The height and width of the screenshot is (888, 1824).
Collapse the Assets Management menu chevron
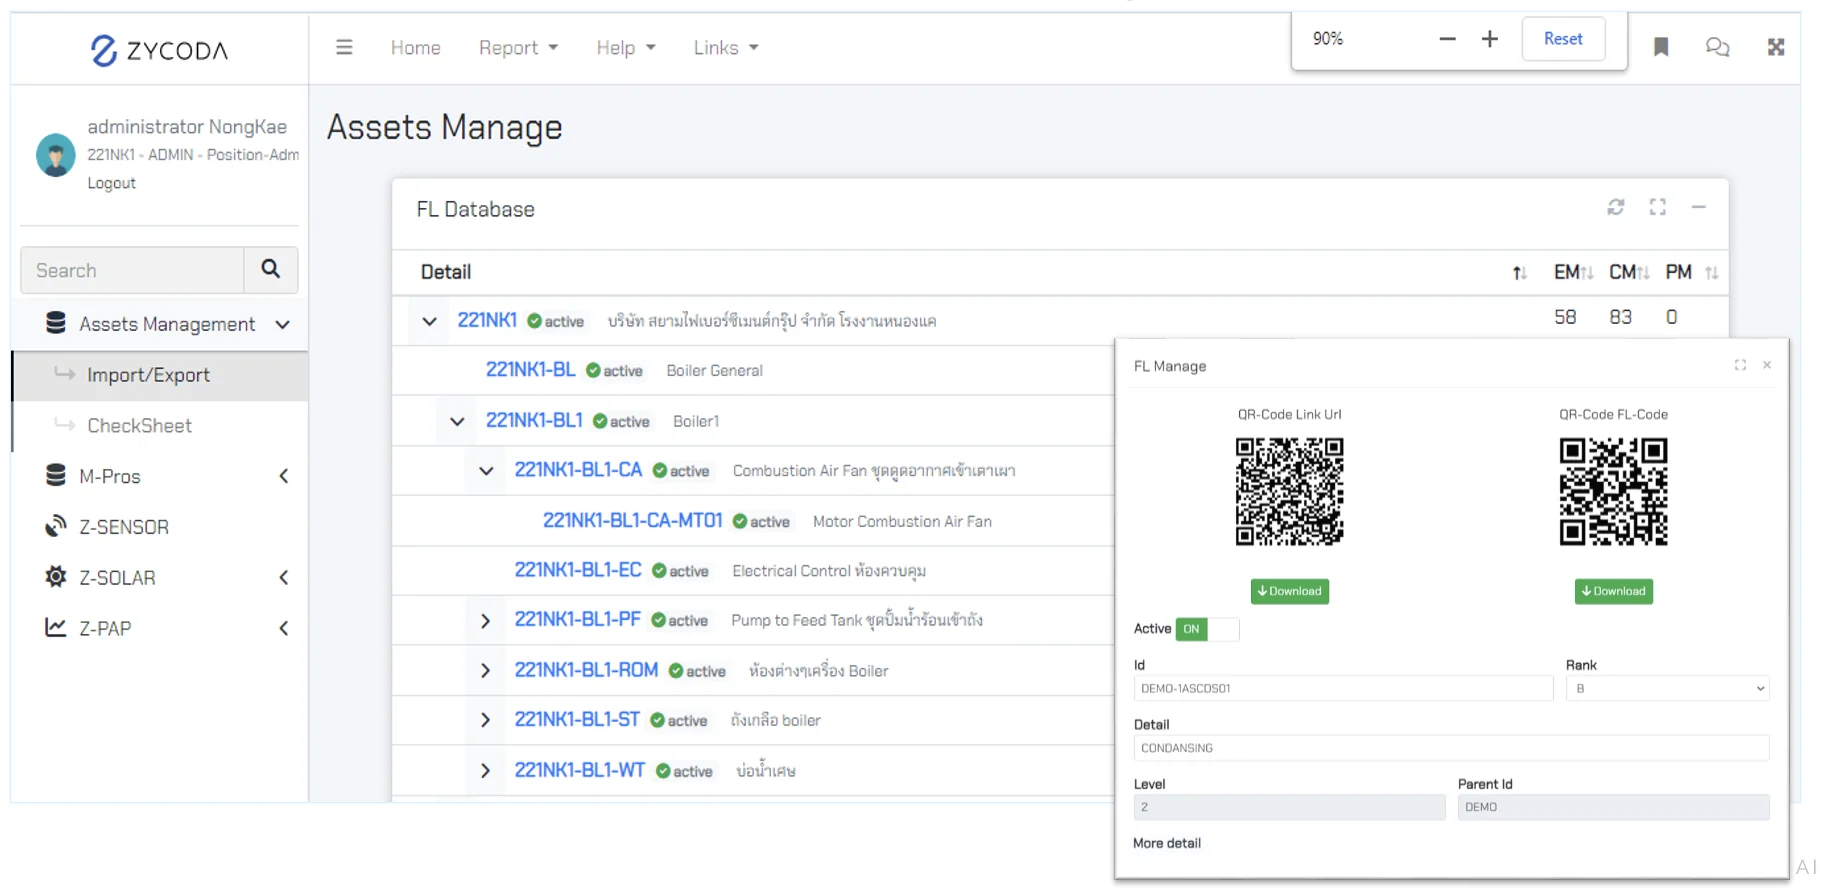click(283, 324)
